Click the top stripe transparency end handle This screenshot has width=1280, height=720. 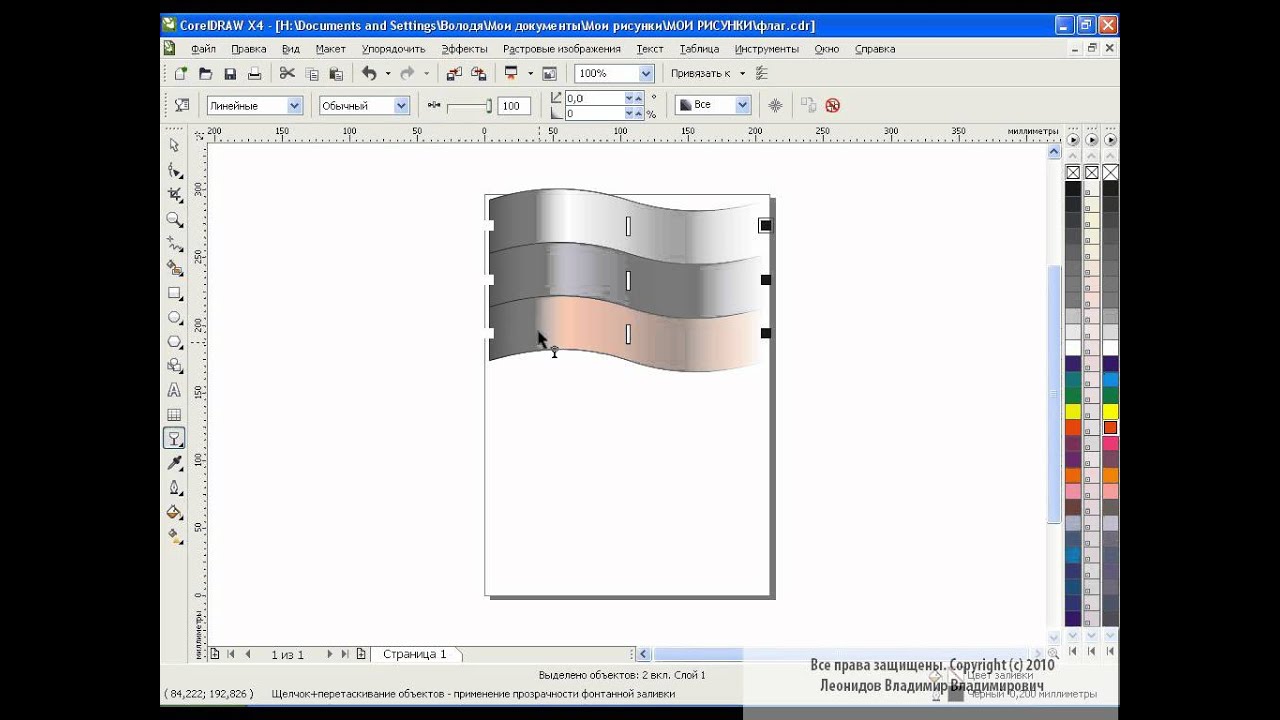point(765,226)
